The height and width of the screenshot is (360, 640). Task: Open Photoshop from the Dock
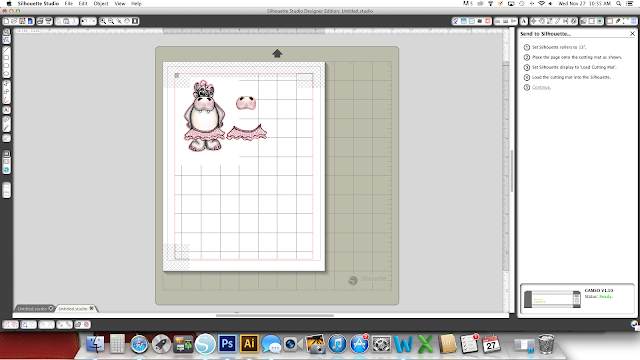(x=227, y=344)
